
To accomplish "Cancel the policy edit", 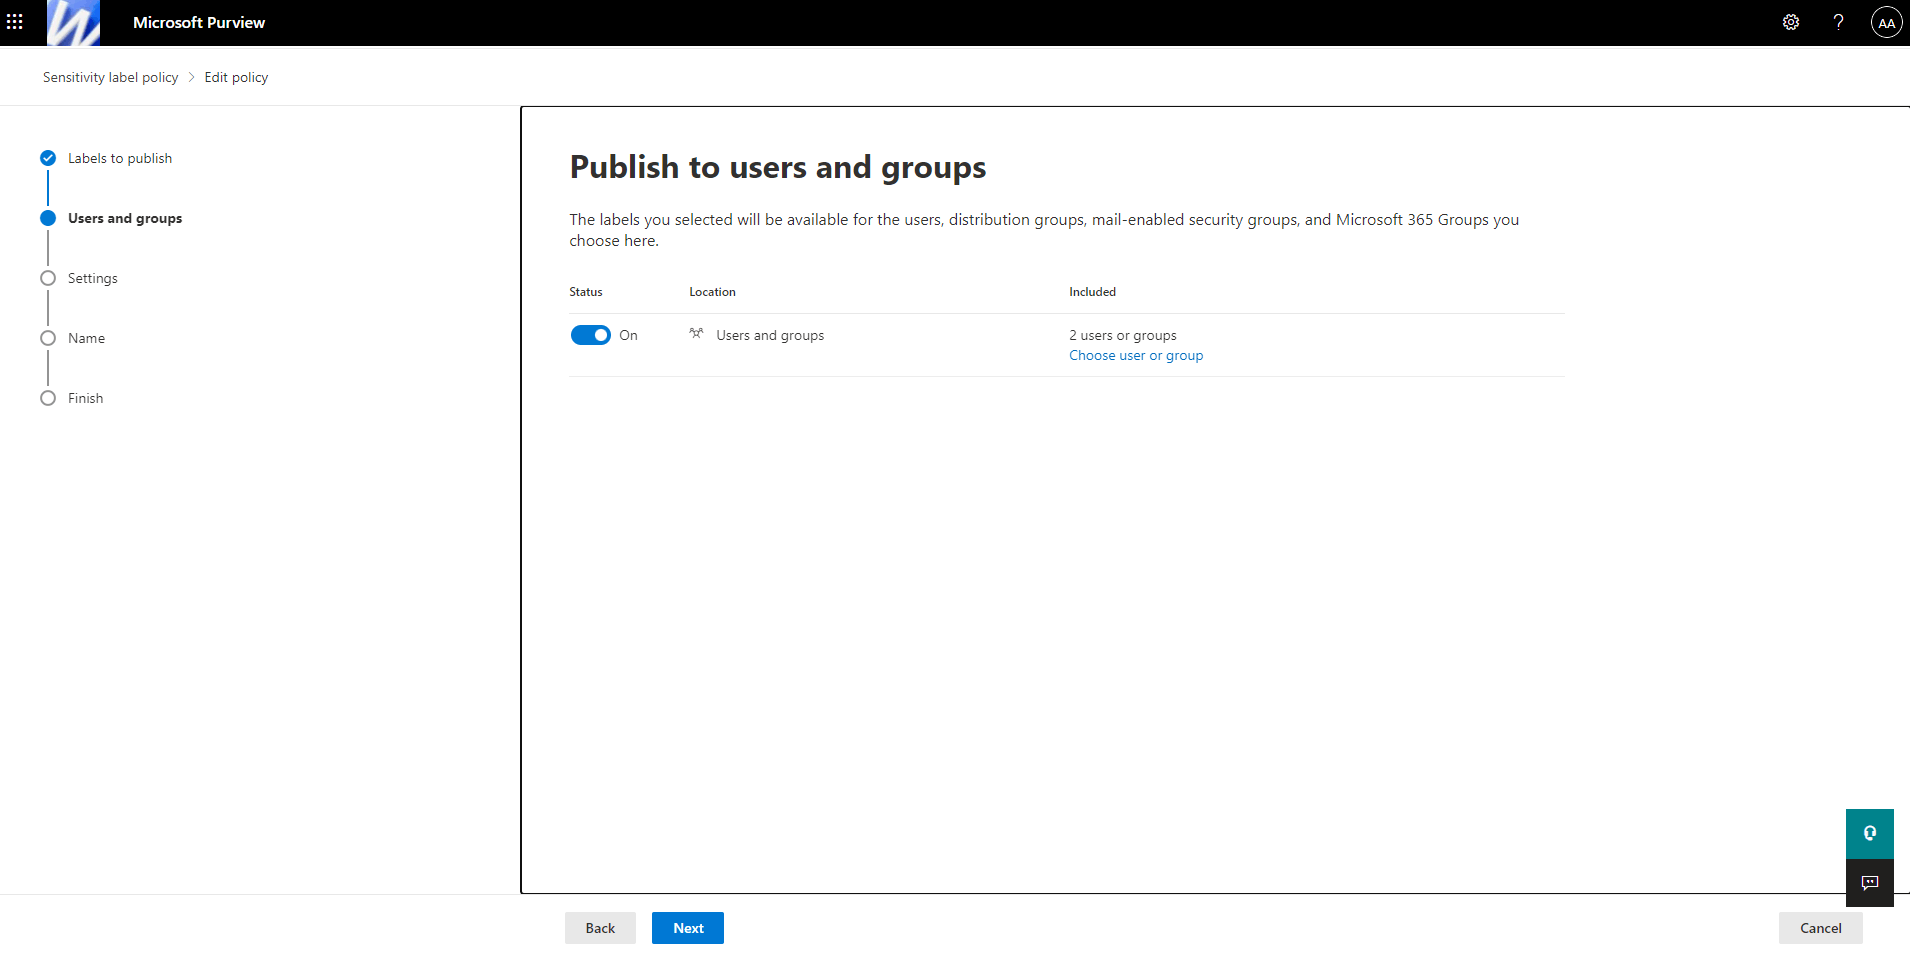I will (x=1820, y=928).
